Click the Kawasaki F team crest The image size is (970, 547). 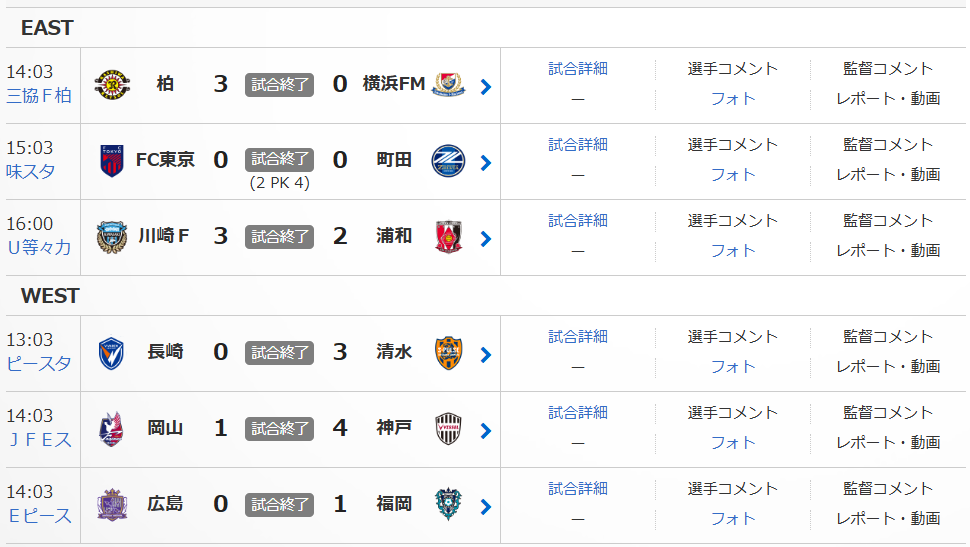pos(111,237)
